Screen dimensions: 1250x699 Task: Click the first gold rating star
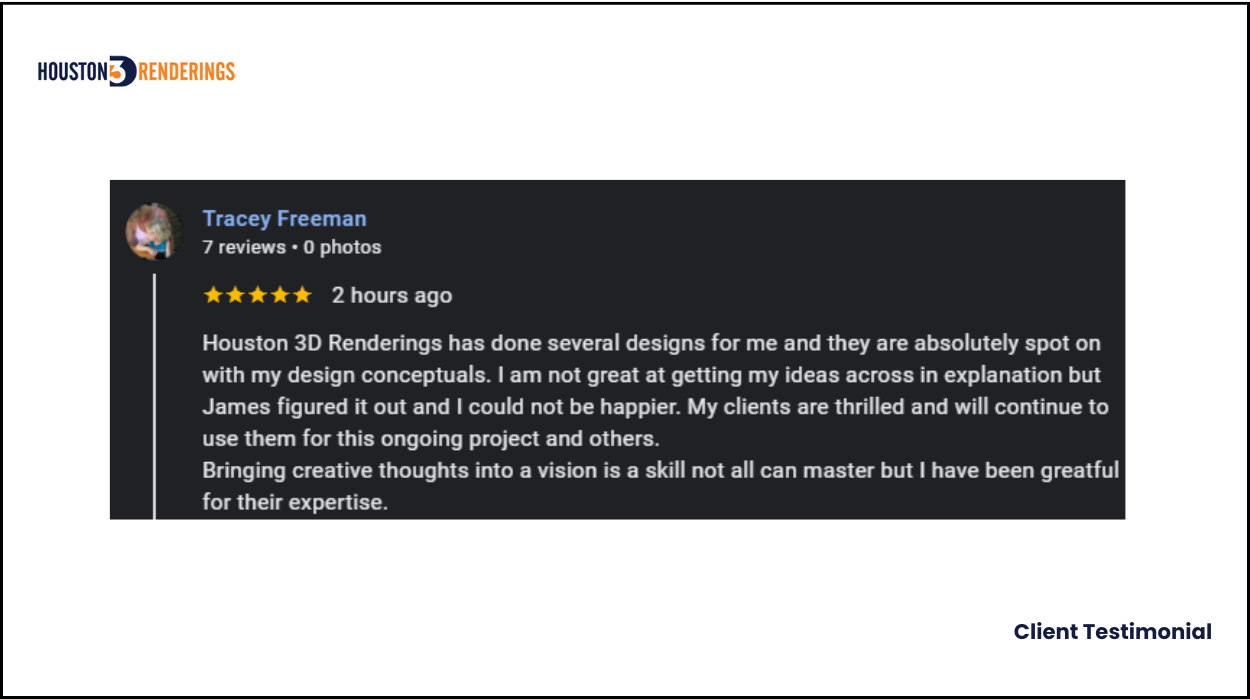tap(212, 295)
